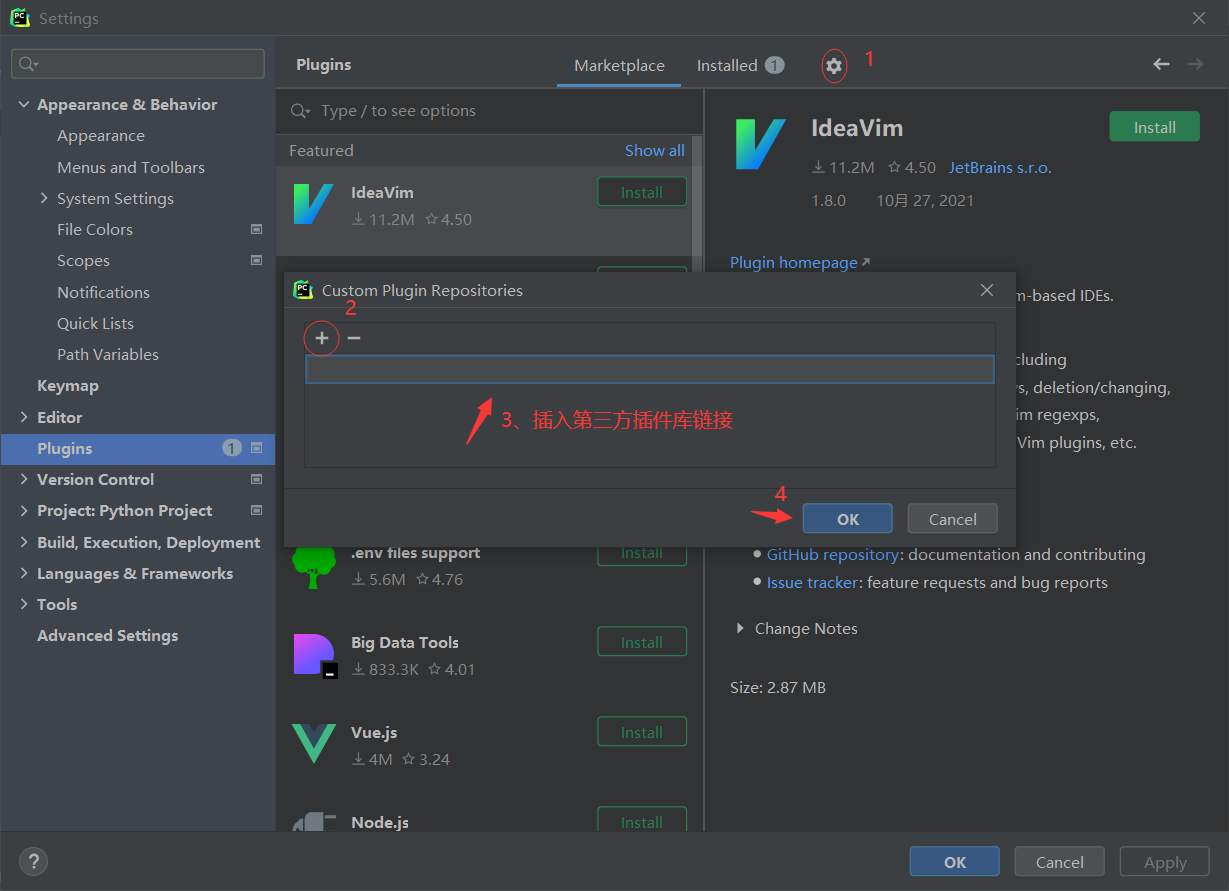Click the Project: Python Project settings icon

point(256,511)
